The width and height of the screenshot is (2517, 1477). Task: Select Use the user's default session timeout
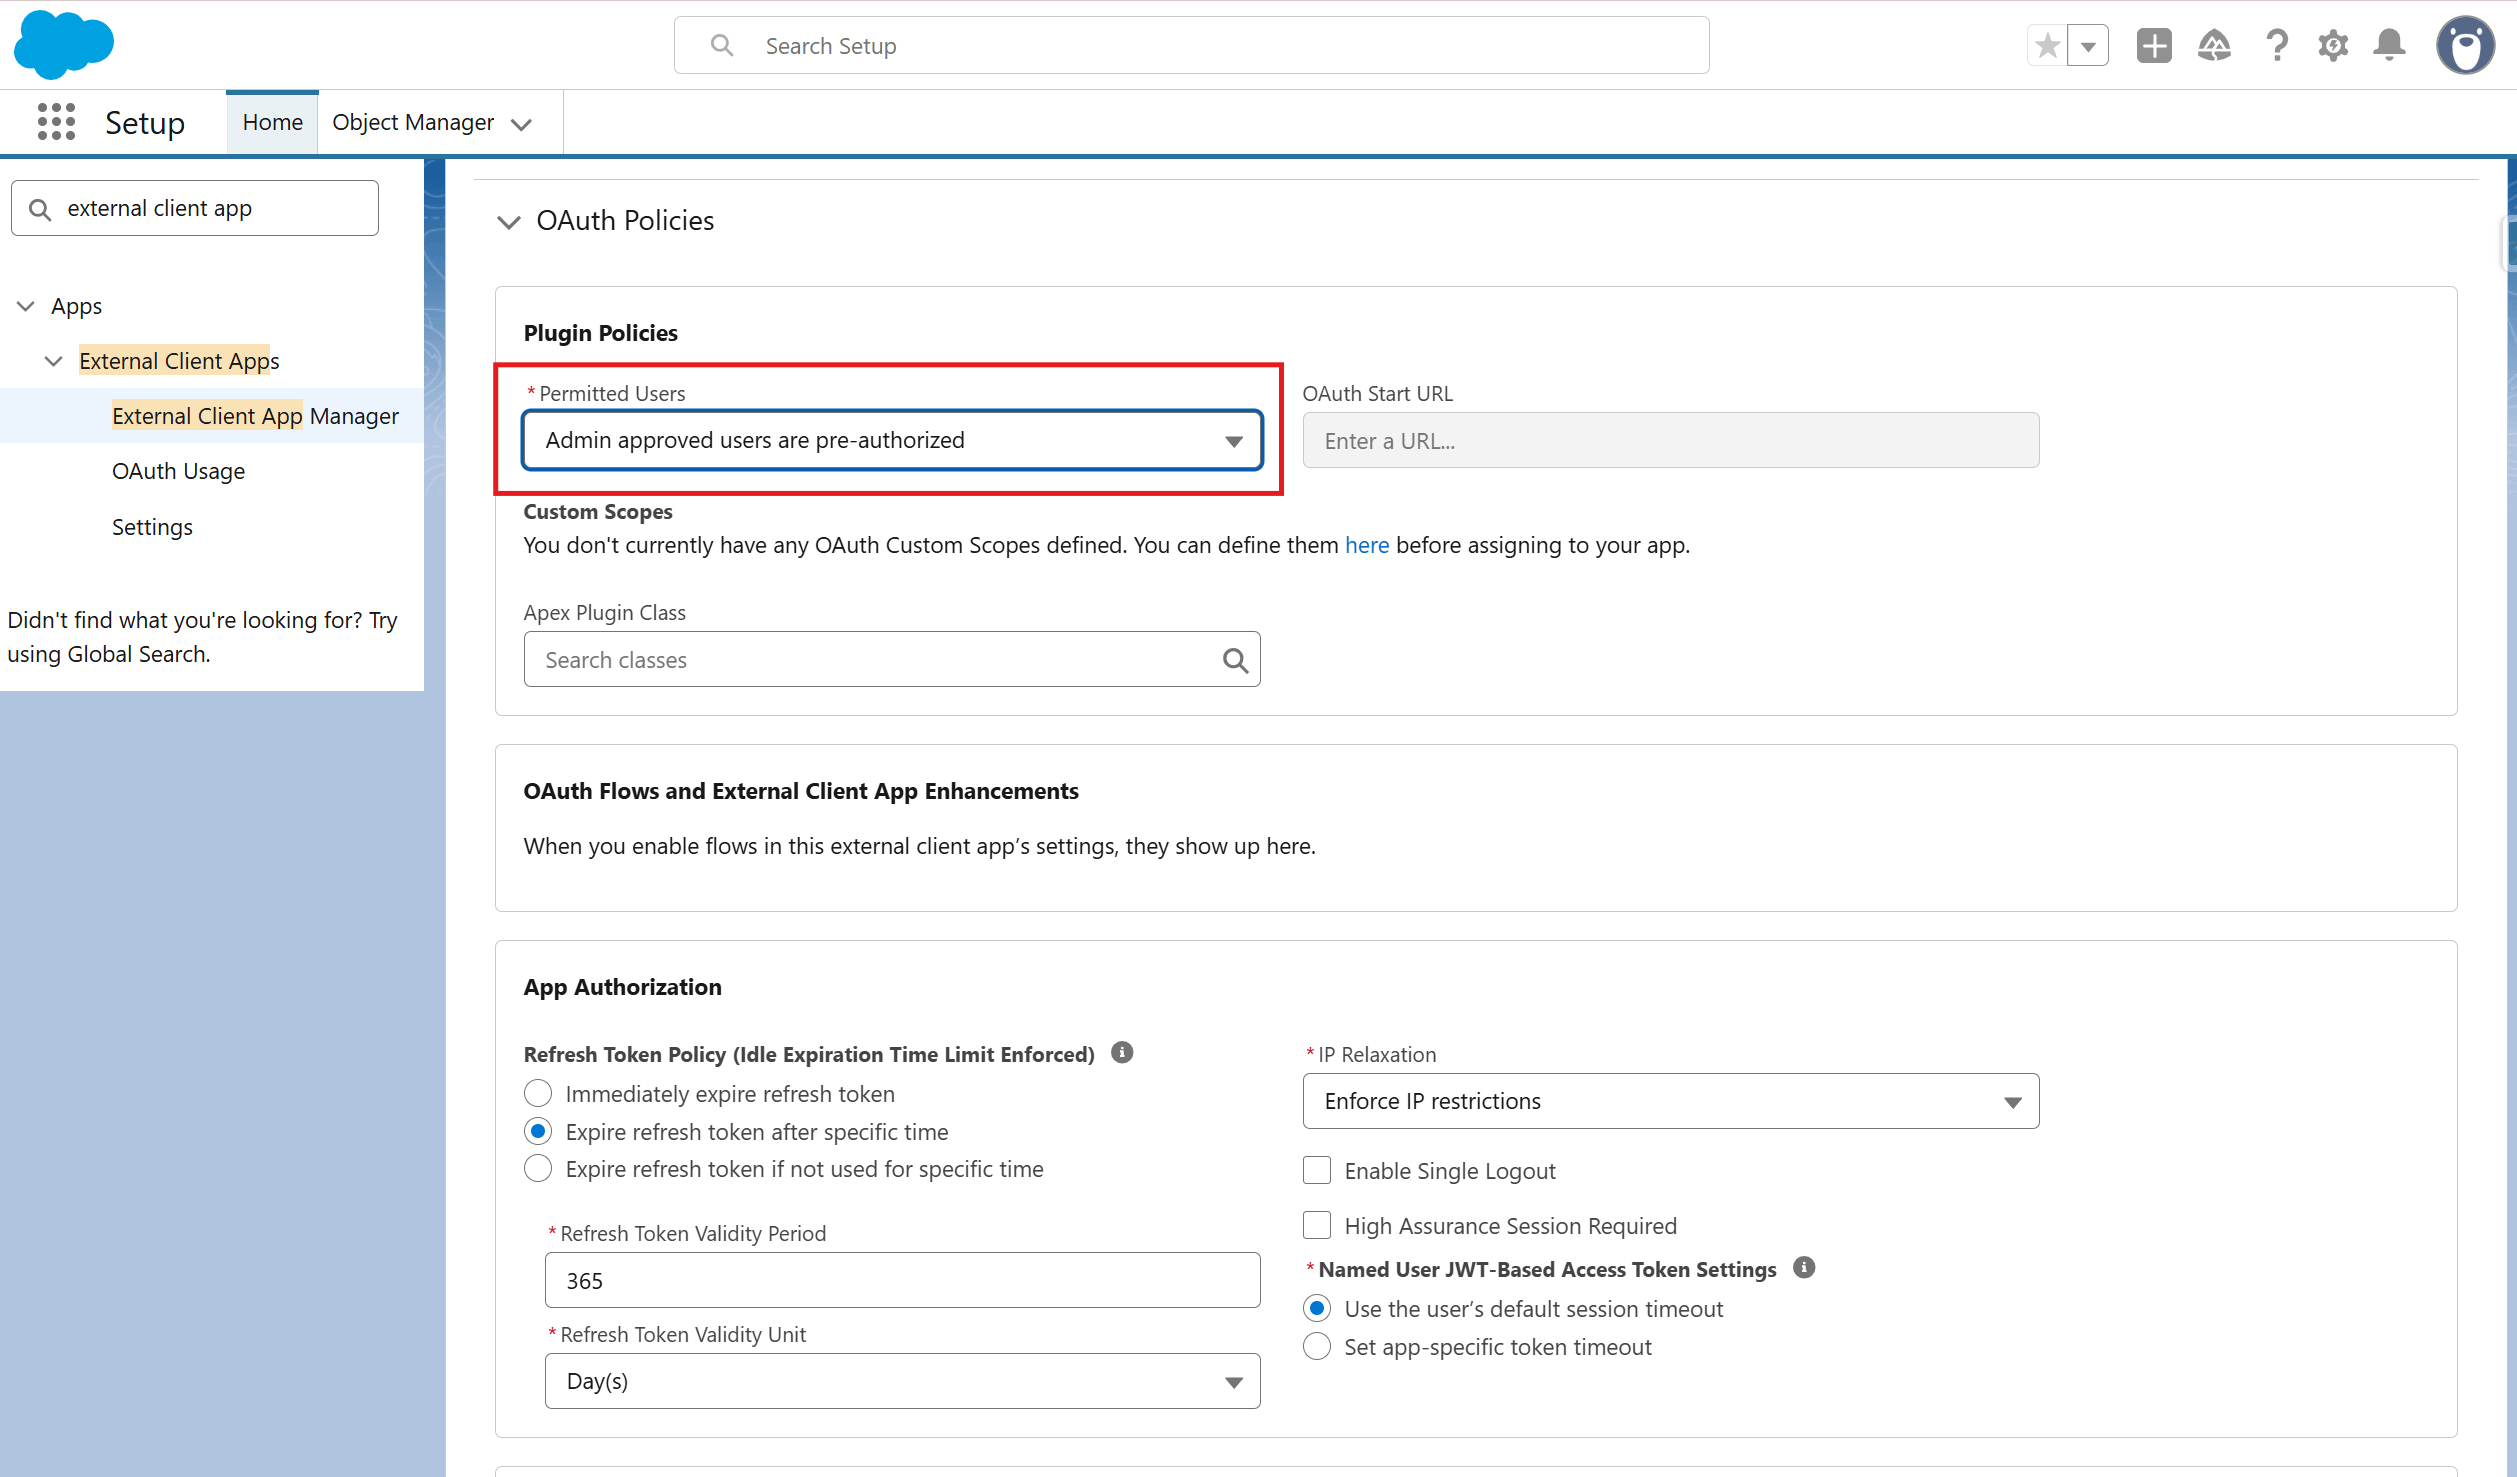pyautogui.click(x=1317, y=1308)
